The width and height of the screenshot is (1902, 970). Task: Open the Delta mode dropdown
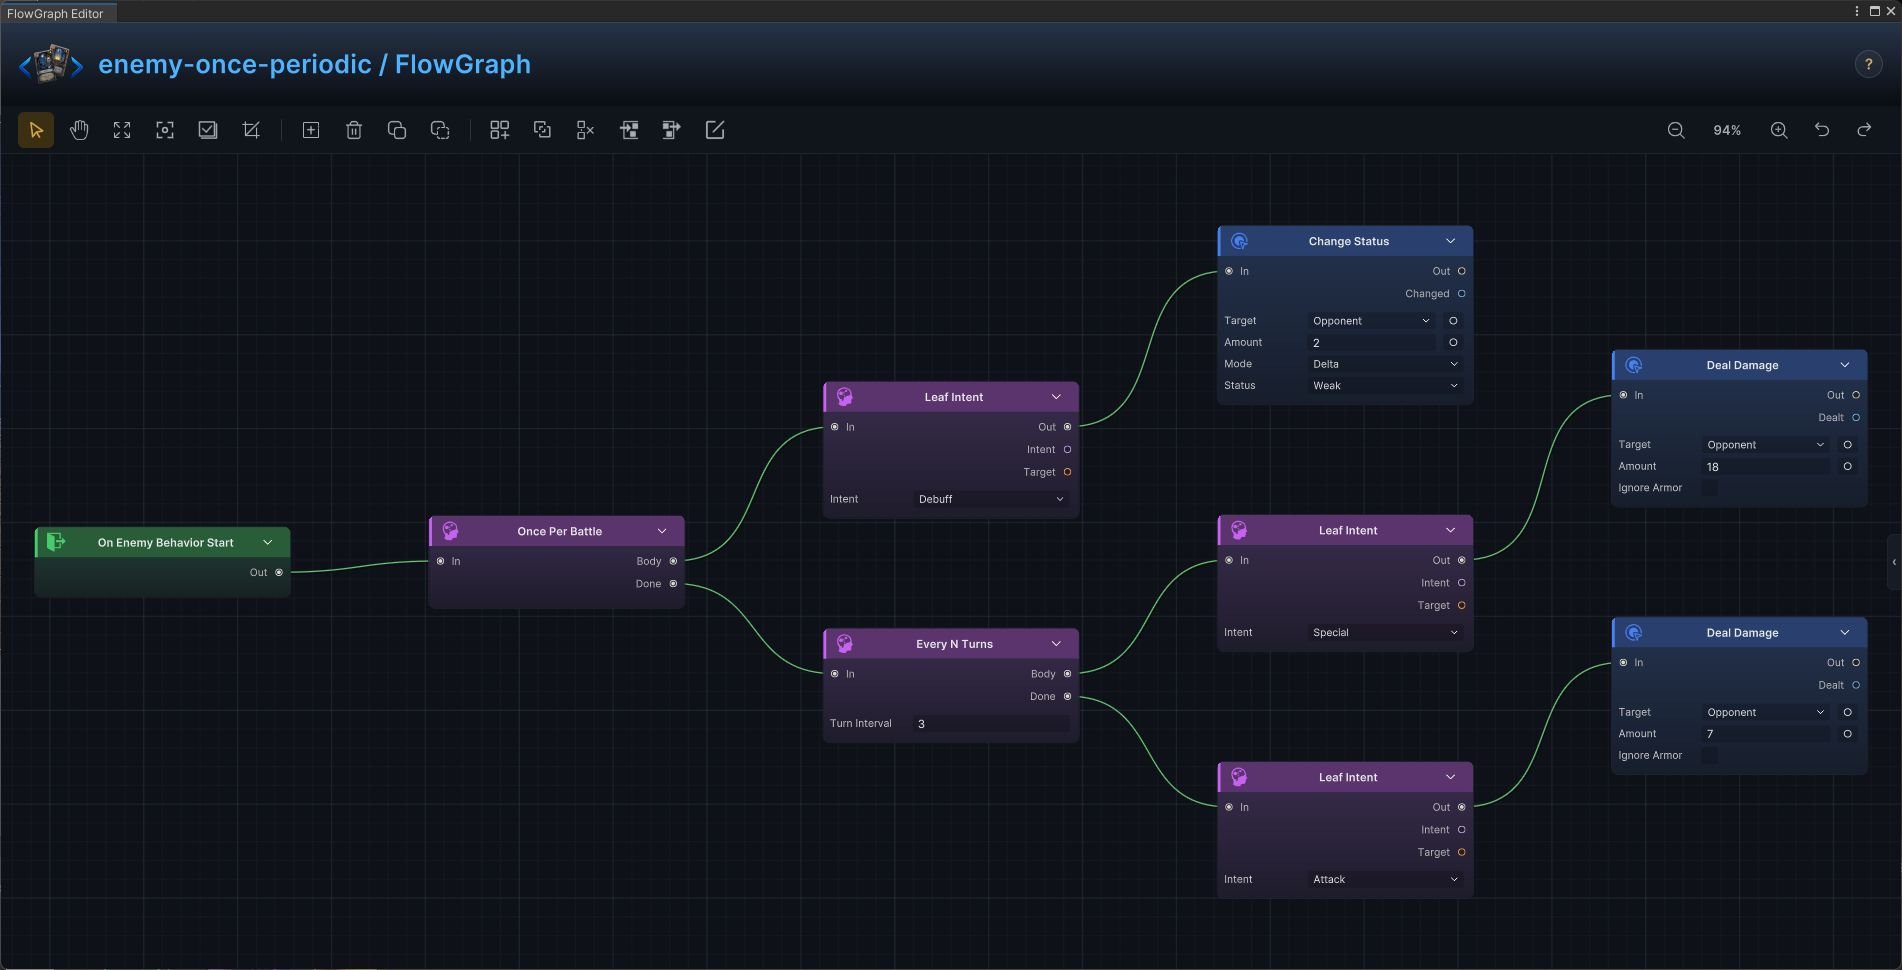pos(1385,364)
